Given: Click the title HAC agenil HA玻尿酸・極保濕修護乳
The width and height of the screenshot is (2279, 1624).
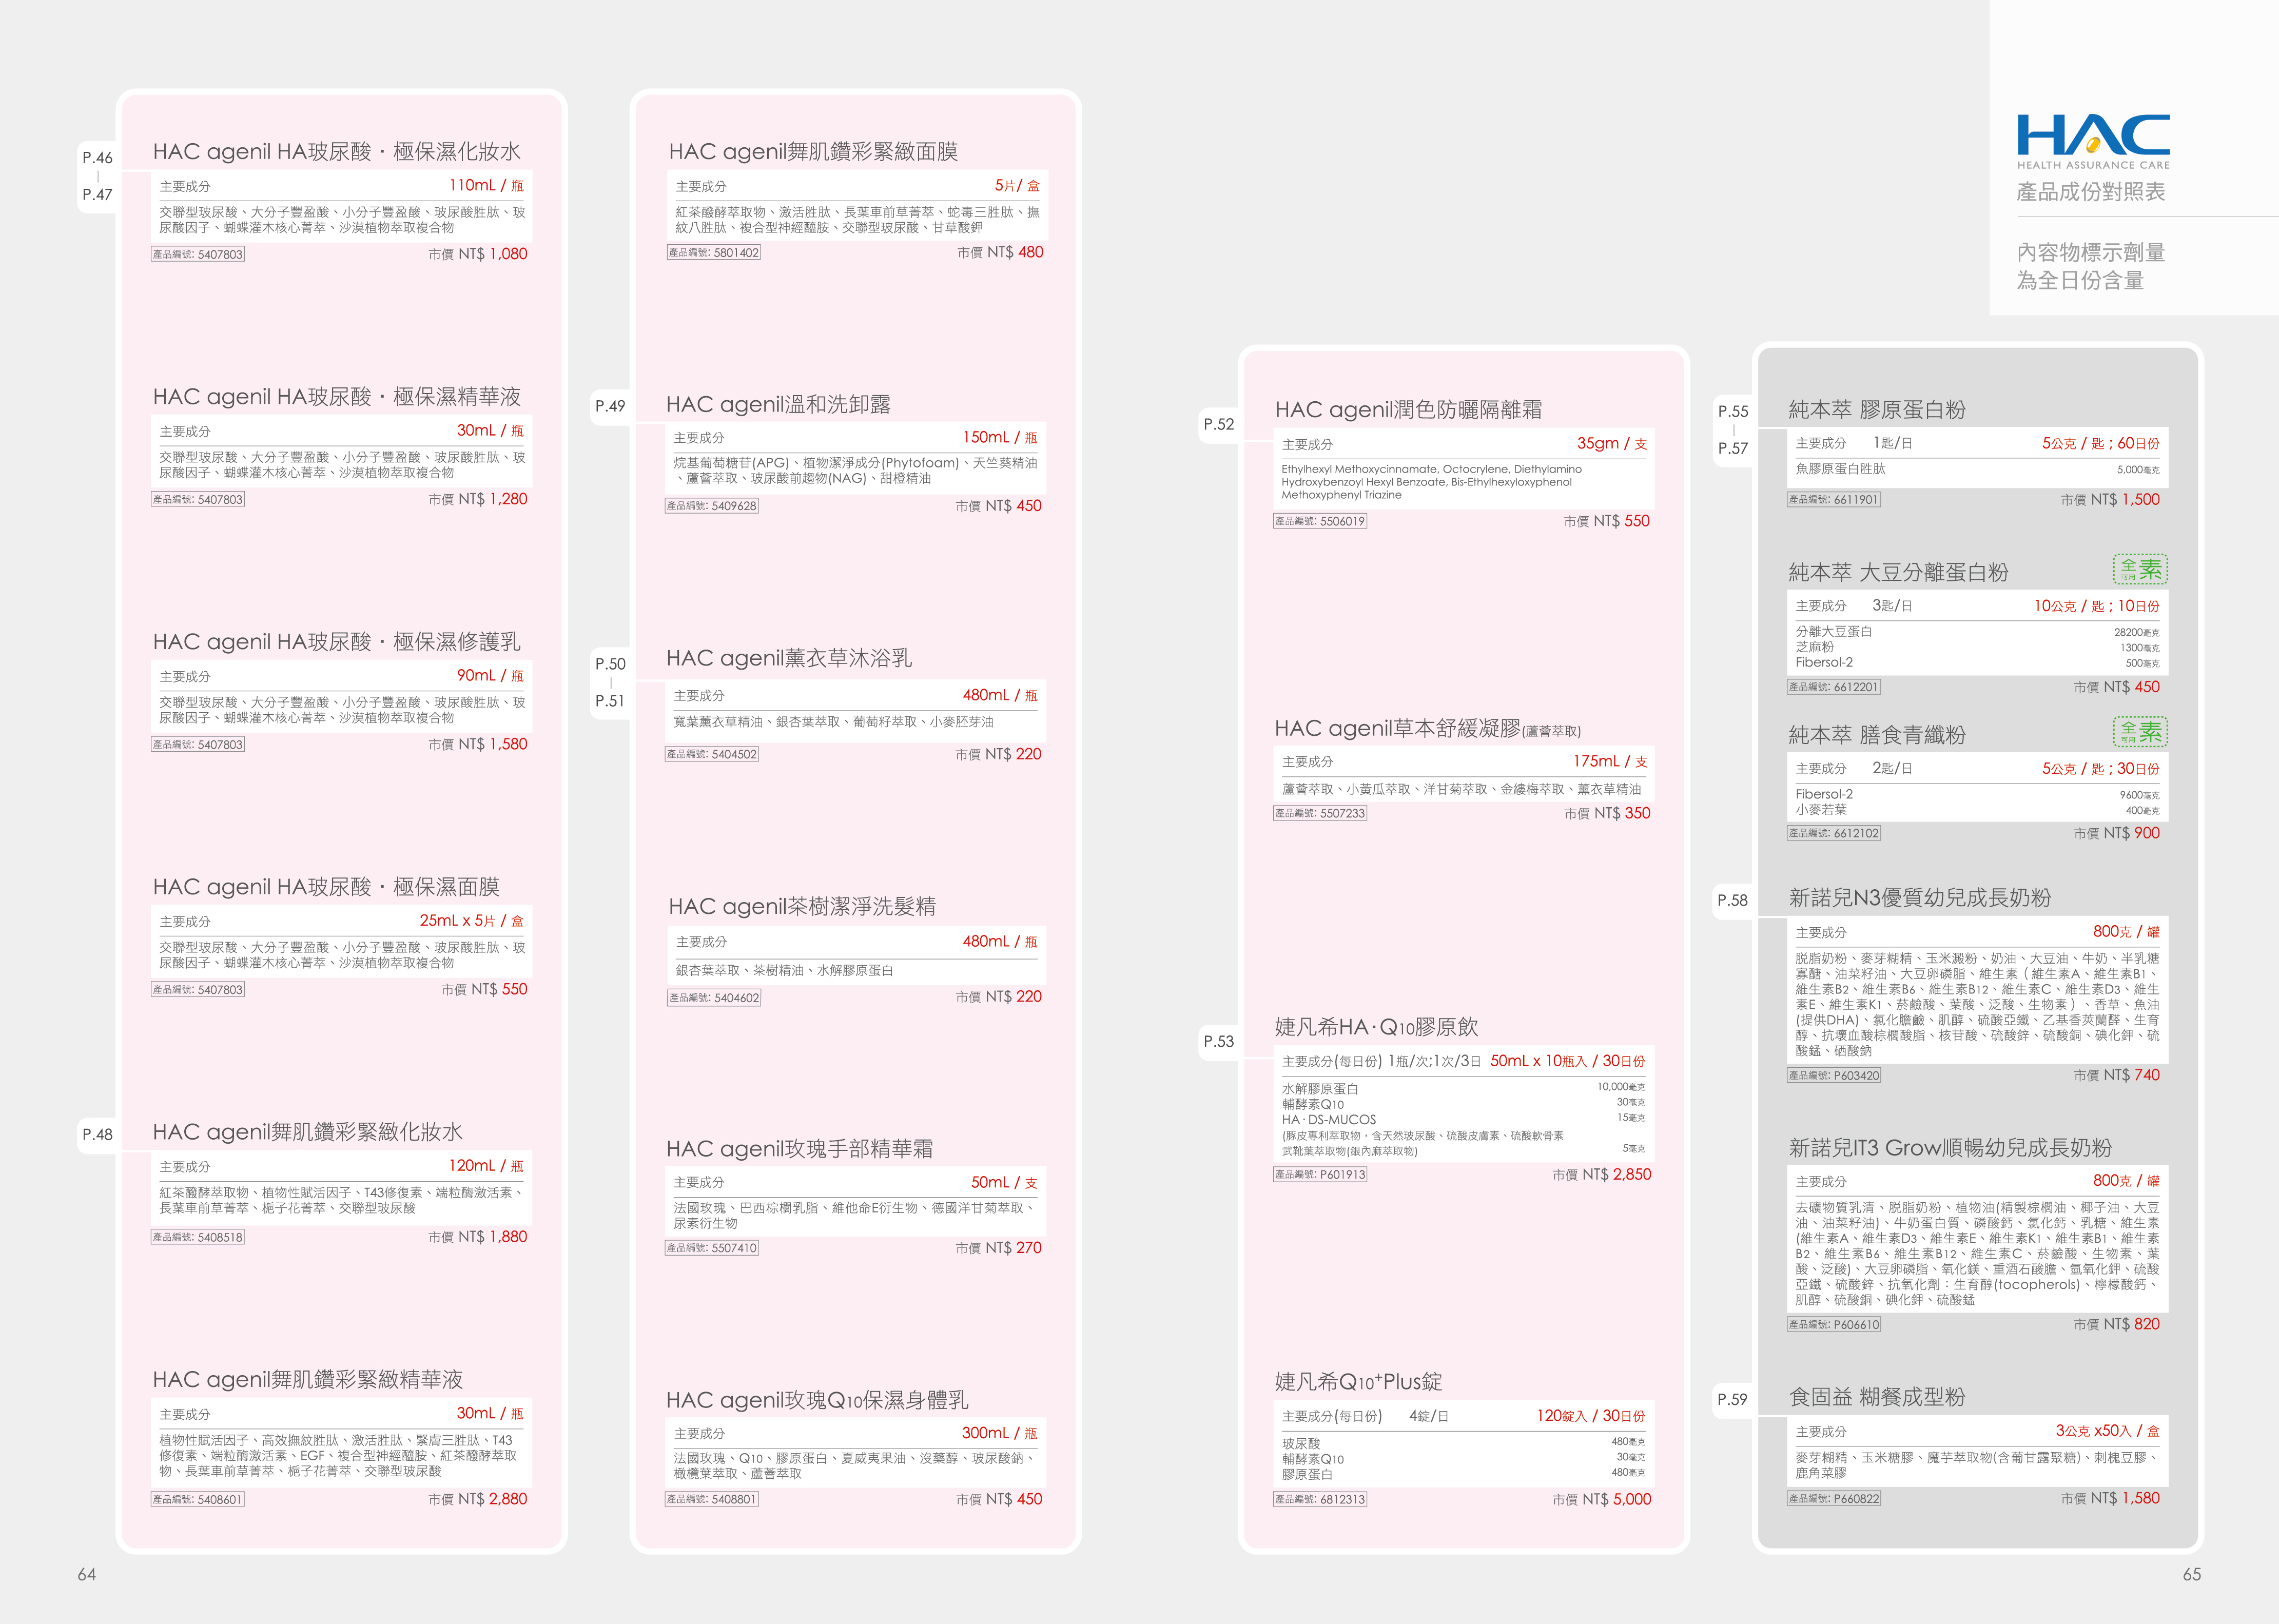Looking at the screenshot, I should click(337, 642).
